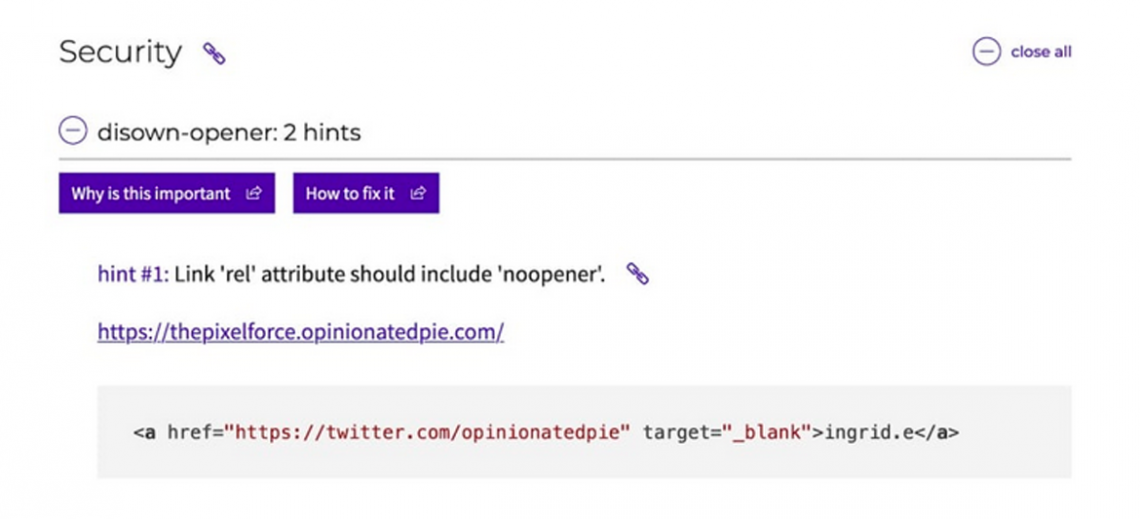Open the "Why is this important" button
This screenshot has width=1140, height=519.
point(151,194)
